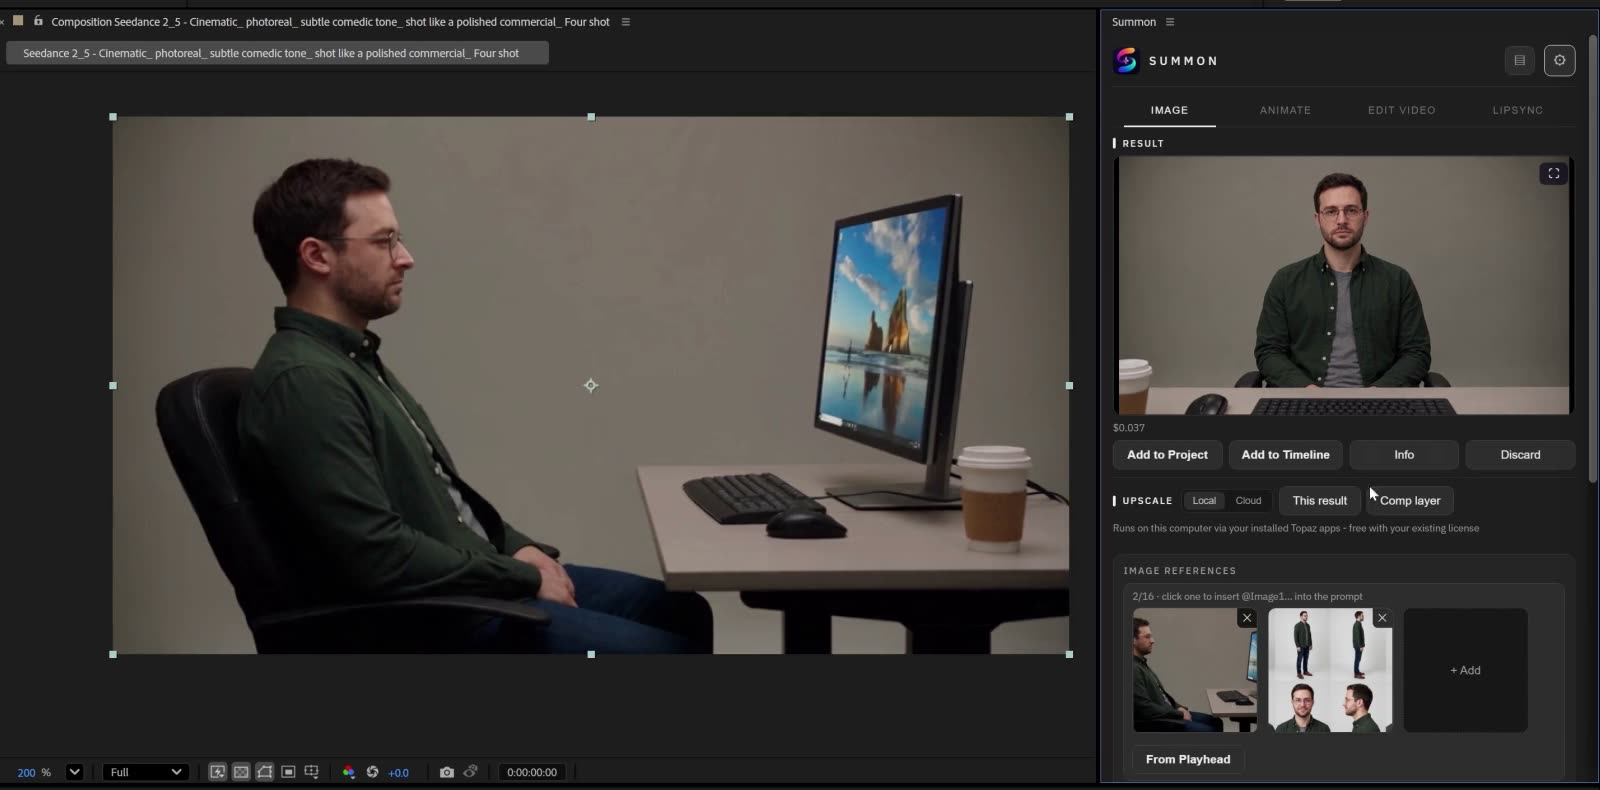Open grid and guide options
Image resolution: width=1600 pixels, height=790 pixels.
pos(312,772)
